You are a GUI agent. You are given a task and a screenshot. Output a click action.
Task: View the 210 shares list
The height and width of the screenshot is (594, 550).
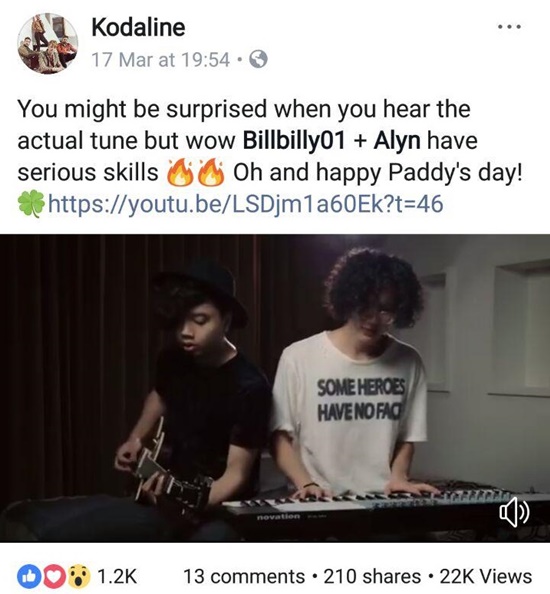coord(372,576)
